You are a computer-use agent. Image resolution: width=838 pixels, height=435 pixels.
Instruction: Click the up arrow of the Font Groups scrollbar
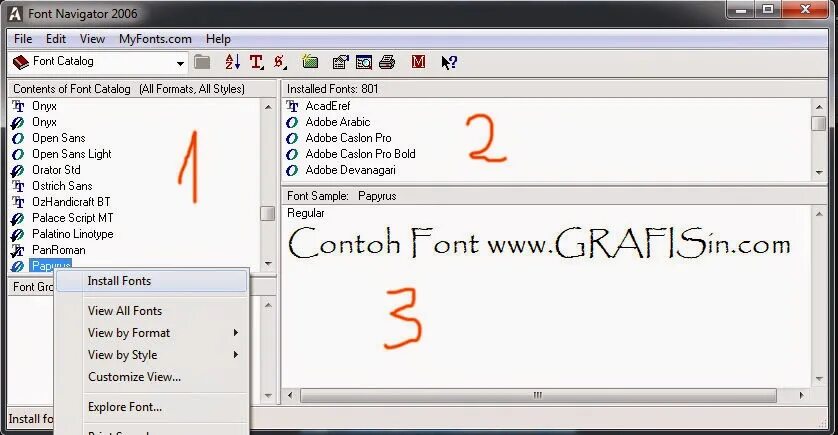tap(268, 305)
